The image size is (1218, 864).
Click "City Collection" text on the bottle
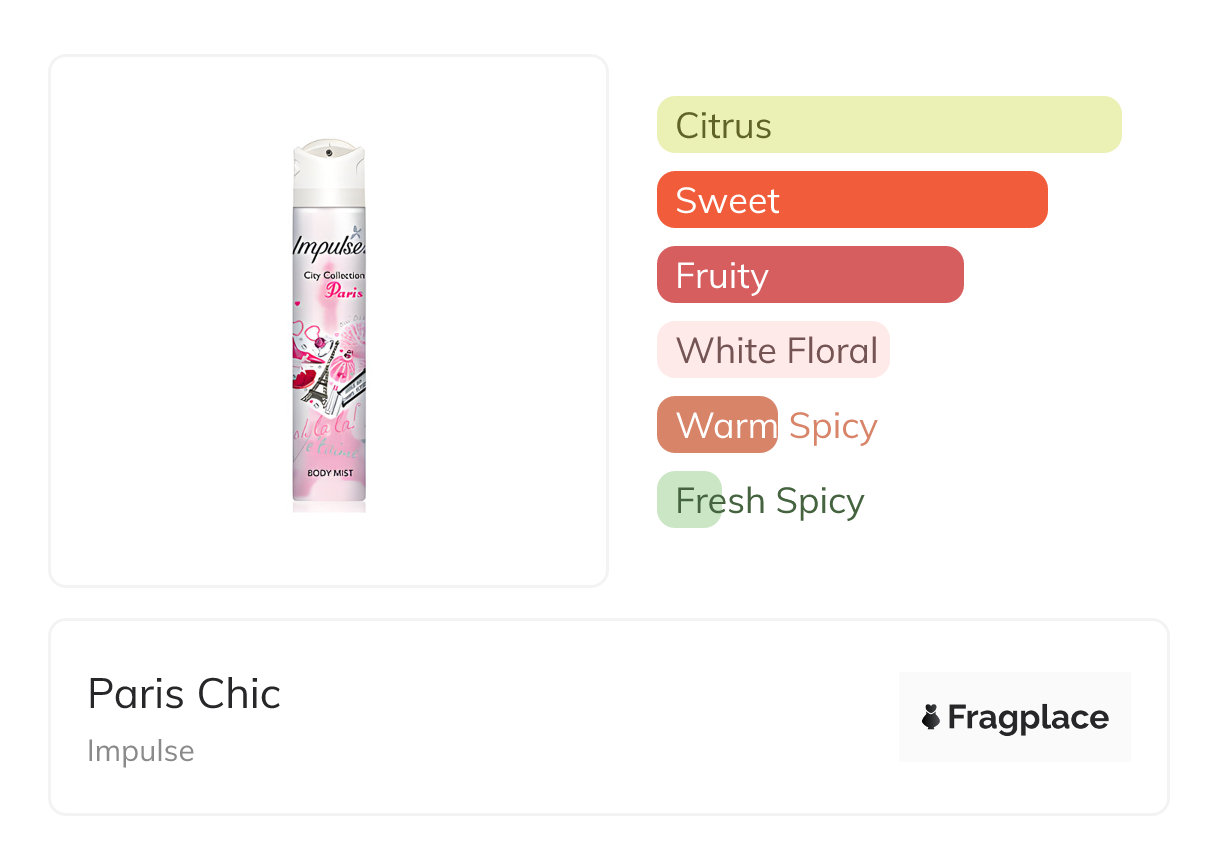(x=334, y=275)
